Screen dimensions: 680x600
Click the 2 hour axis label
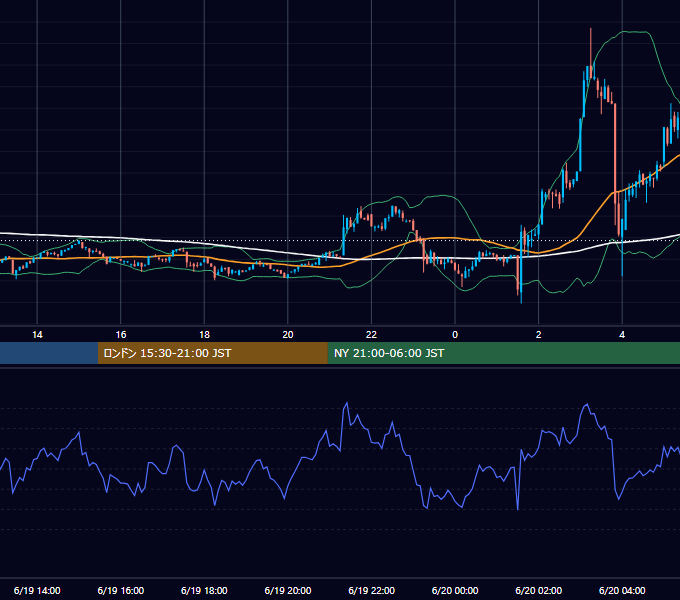click(539, 335)
